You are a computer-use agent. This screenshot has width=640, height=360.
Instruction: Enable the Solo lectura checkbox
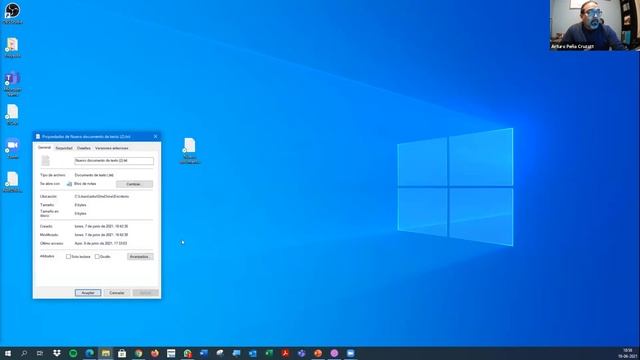click(68, 257)
